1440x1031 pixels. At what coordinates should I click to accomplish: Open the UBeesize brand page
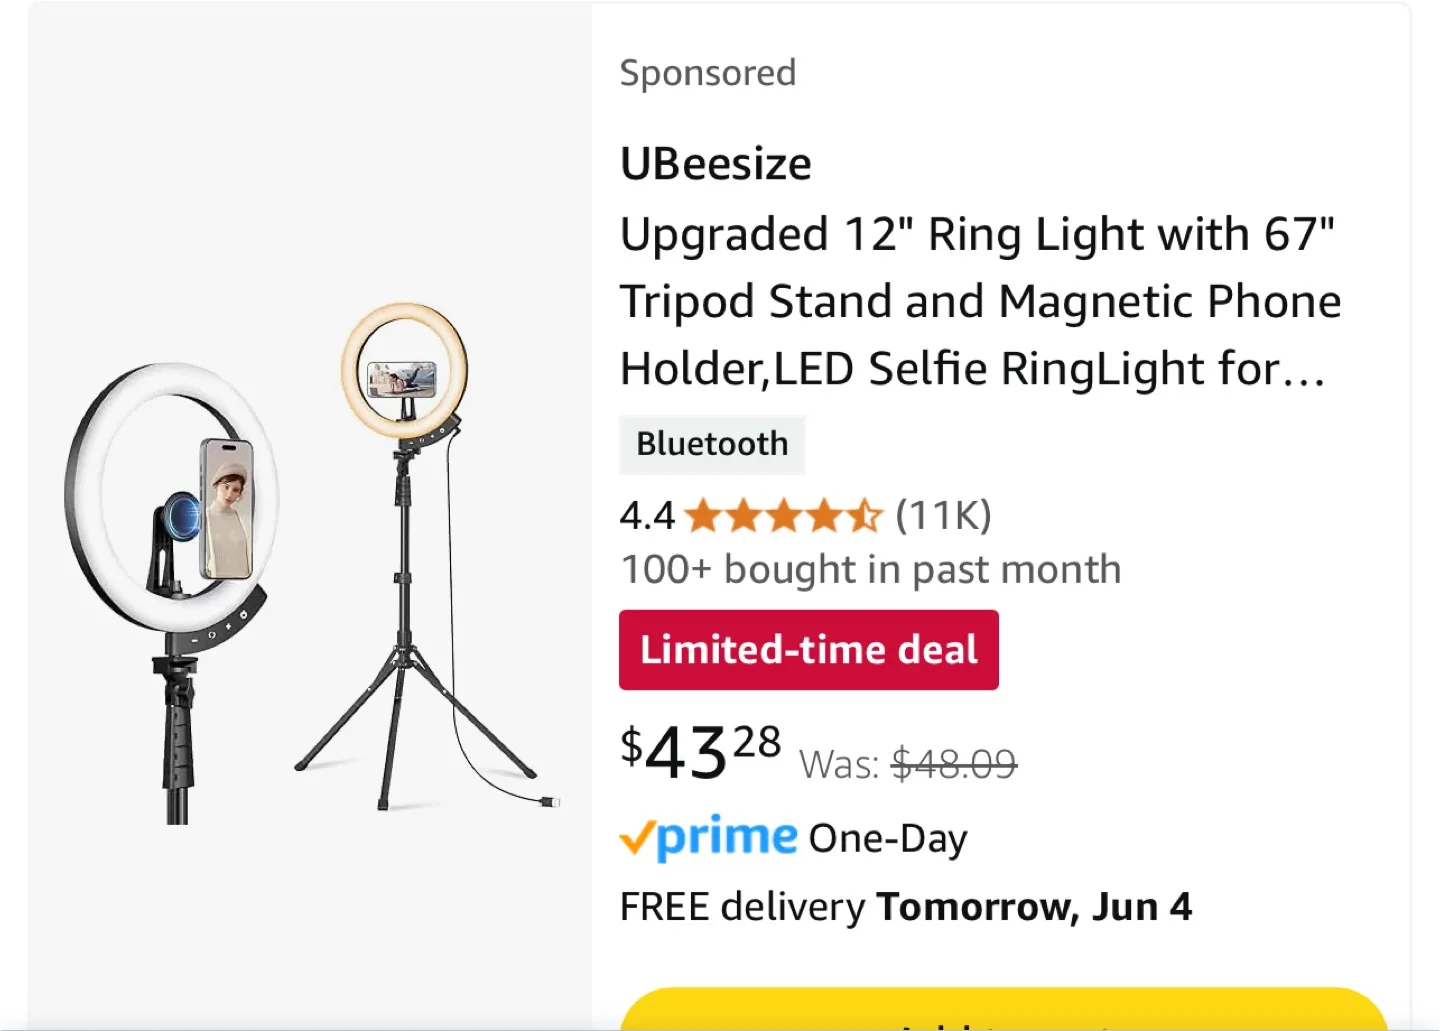(x=715, y=162)
